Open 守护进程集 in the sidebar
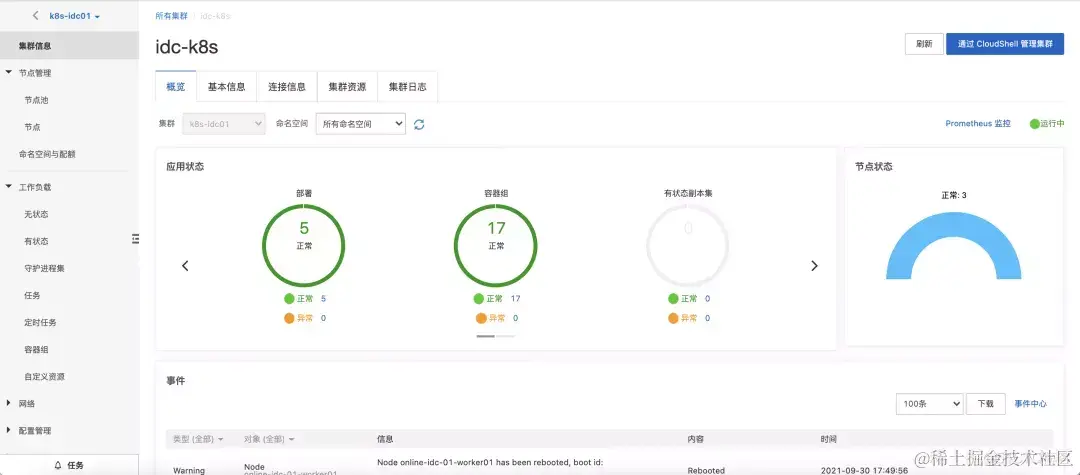The height and width of the screenshot is (475, 1080). [x=44, y=268]
